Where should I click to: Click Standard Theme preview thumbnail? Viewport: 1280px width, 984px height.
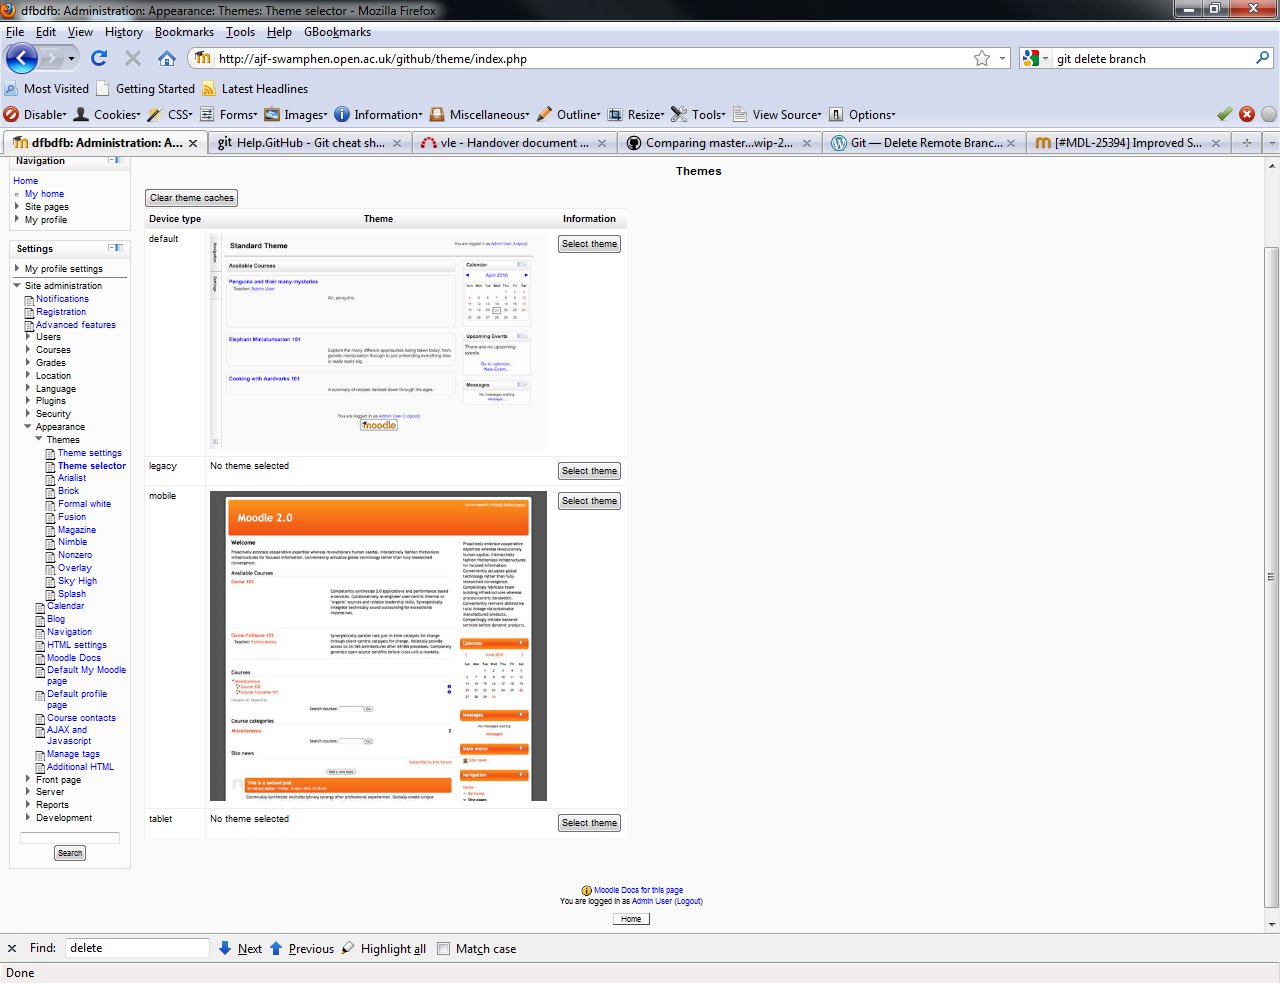378,341
